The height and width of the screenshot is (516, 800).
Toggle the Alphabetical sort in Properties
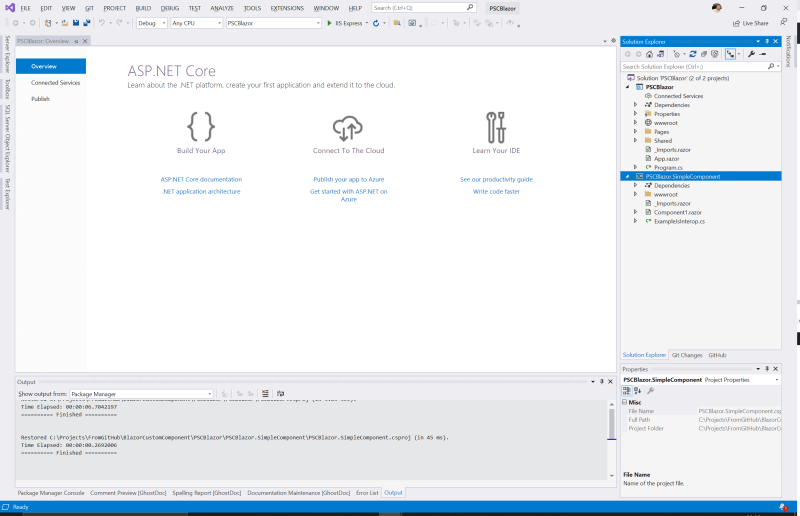pos(638,391)
